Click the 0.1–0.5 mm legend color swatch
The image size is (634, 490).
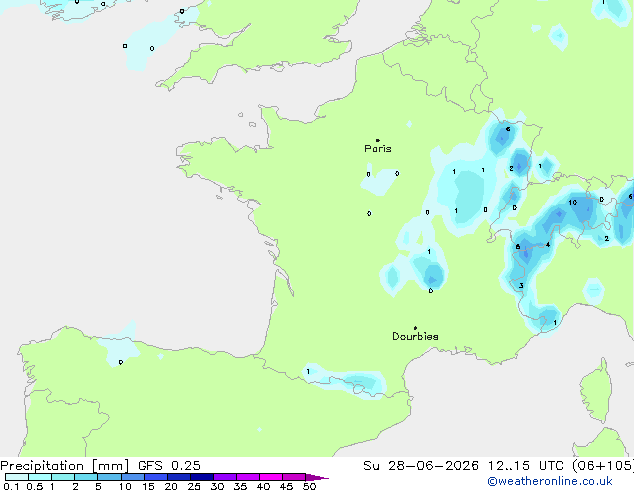[17, 477]
